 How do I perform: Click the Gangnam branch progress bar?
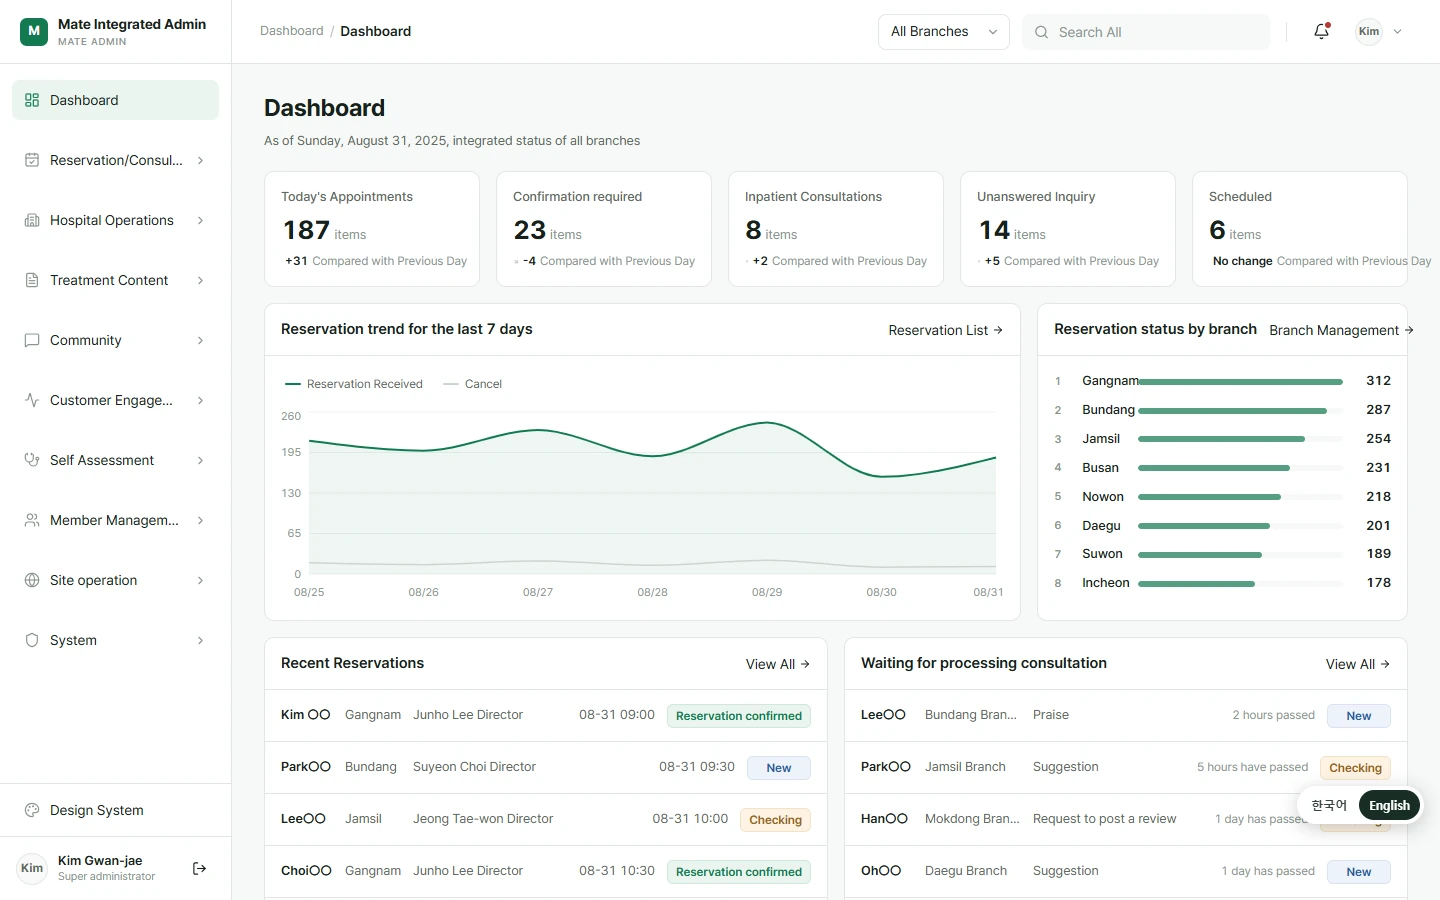(1240, 381)
